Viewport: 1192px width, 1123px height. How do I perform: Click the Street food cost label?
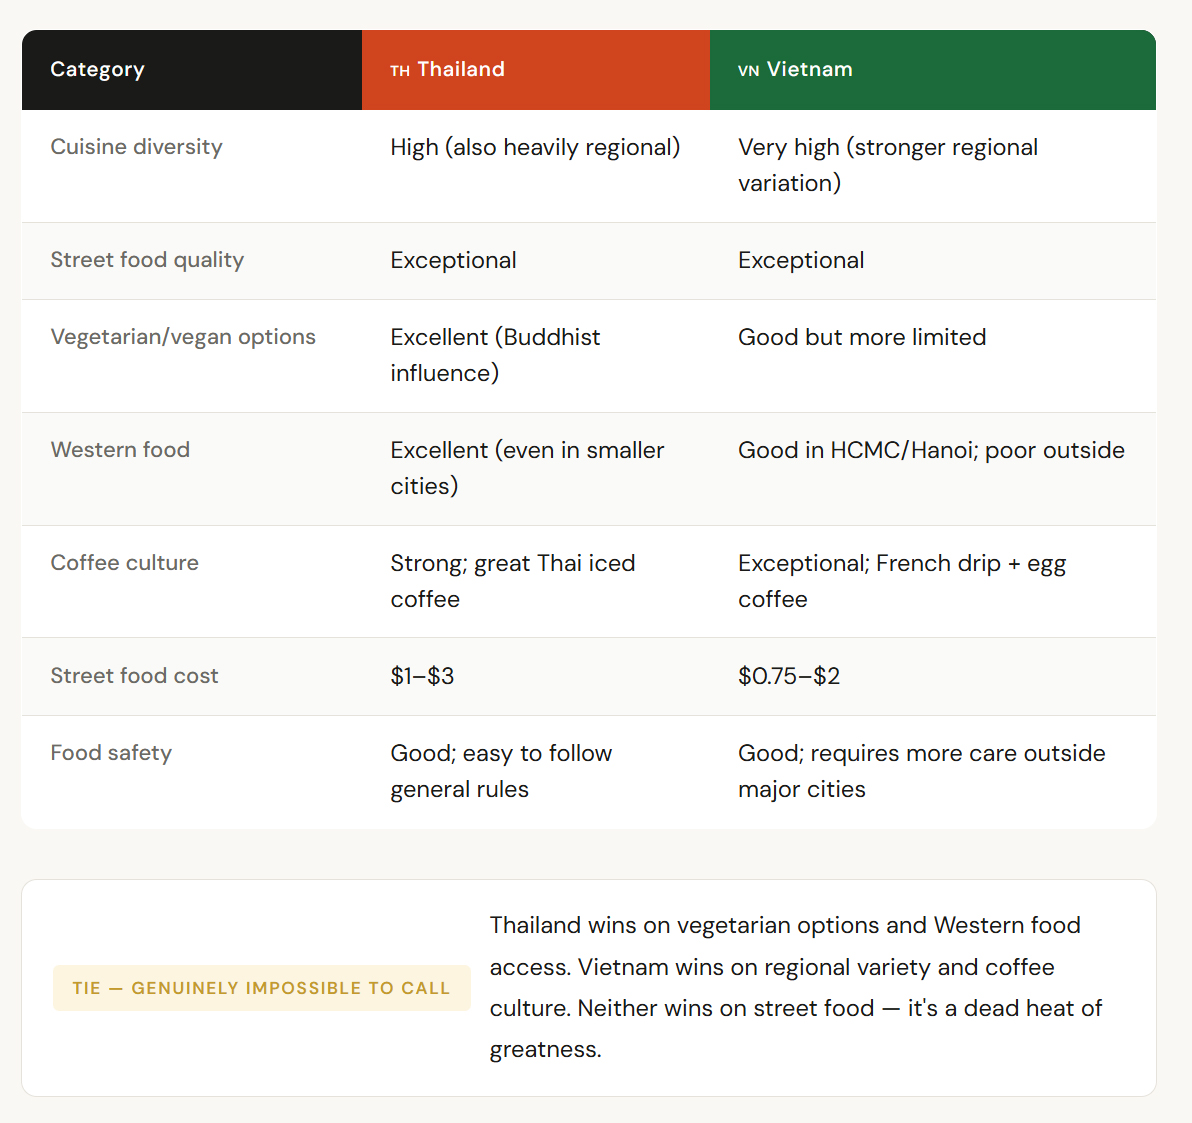click(134, 676)
